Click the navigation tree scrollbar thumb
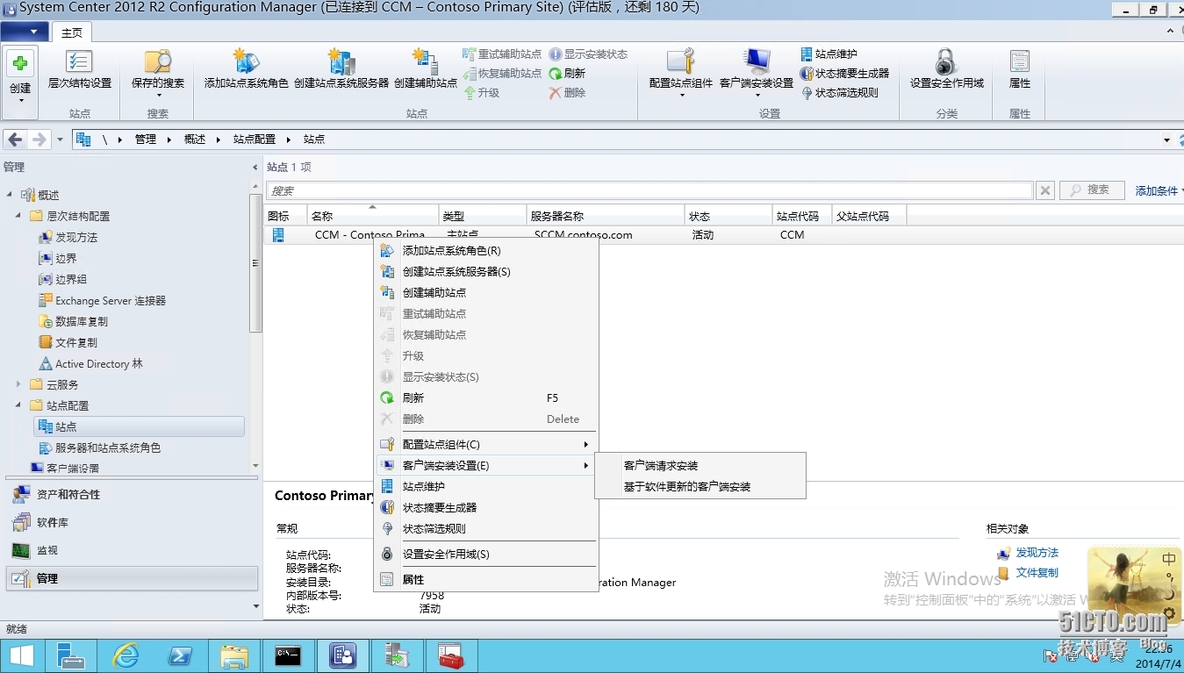This screenshot has height=673, width=1184. [x=255, y=263]
